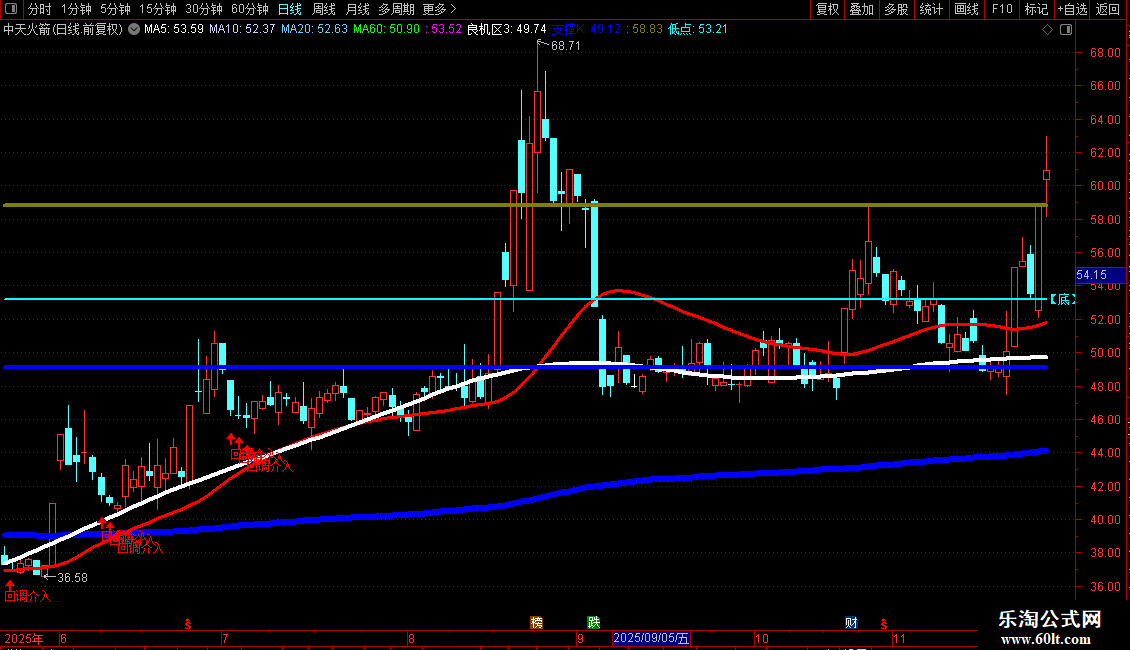Click the 叠加 overlay button

pos(861,9)
